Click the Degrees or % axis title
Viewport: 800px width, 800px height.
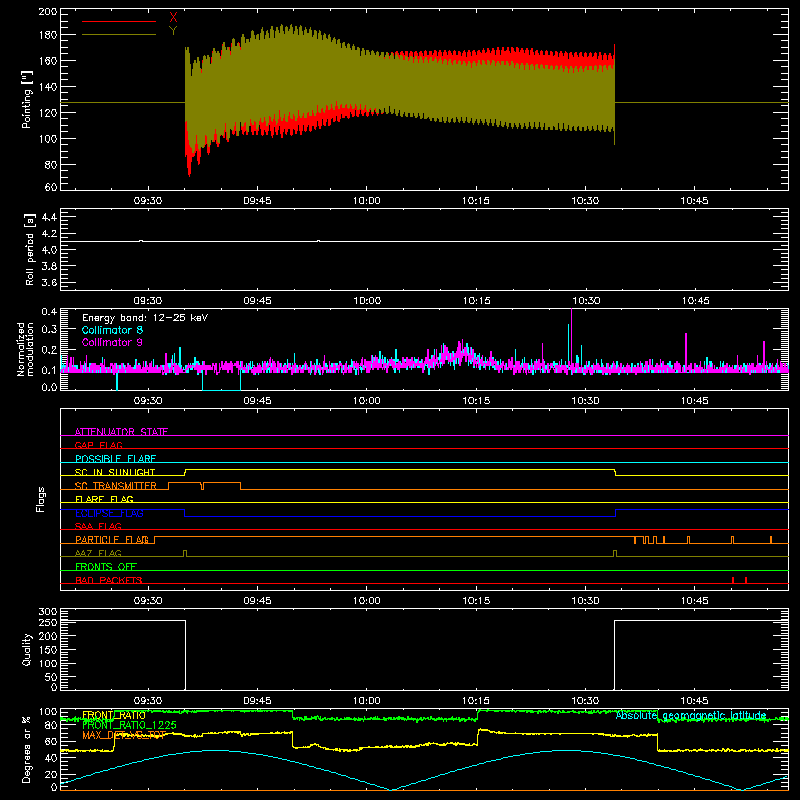click(x=27, y=749)
